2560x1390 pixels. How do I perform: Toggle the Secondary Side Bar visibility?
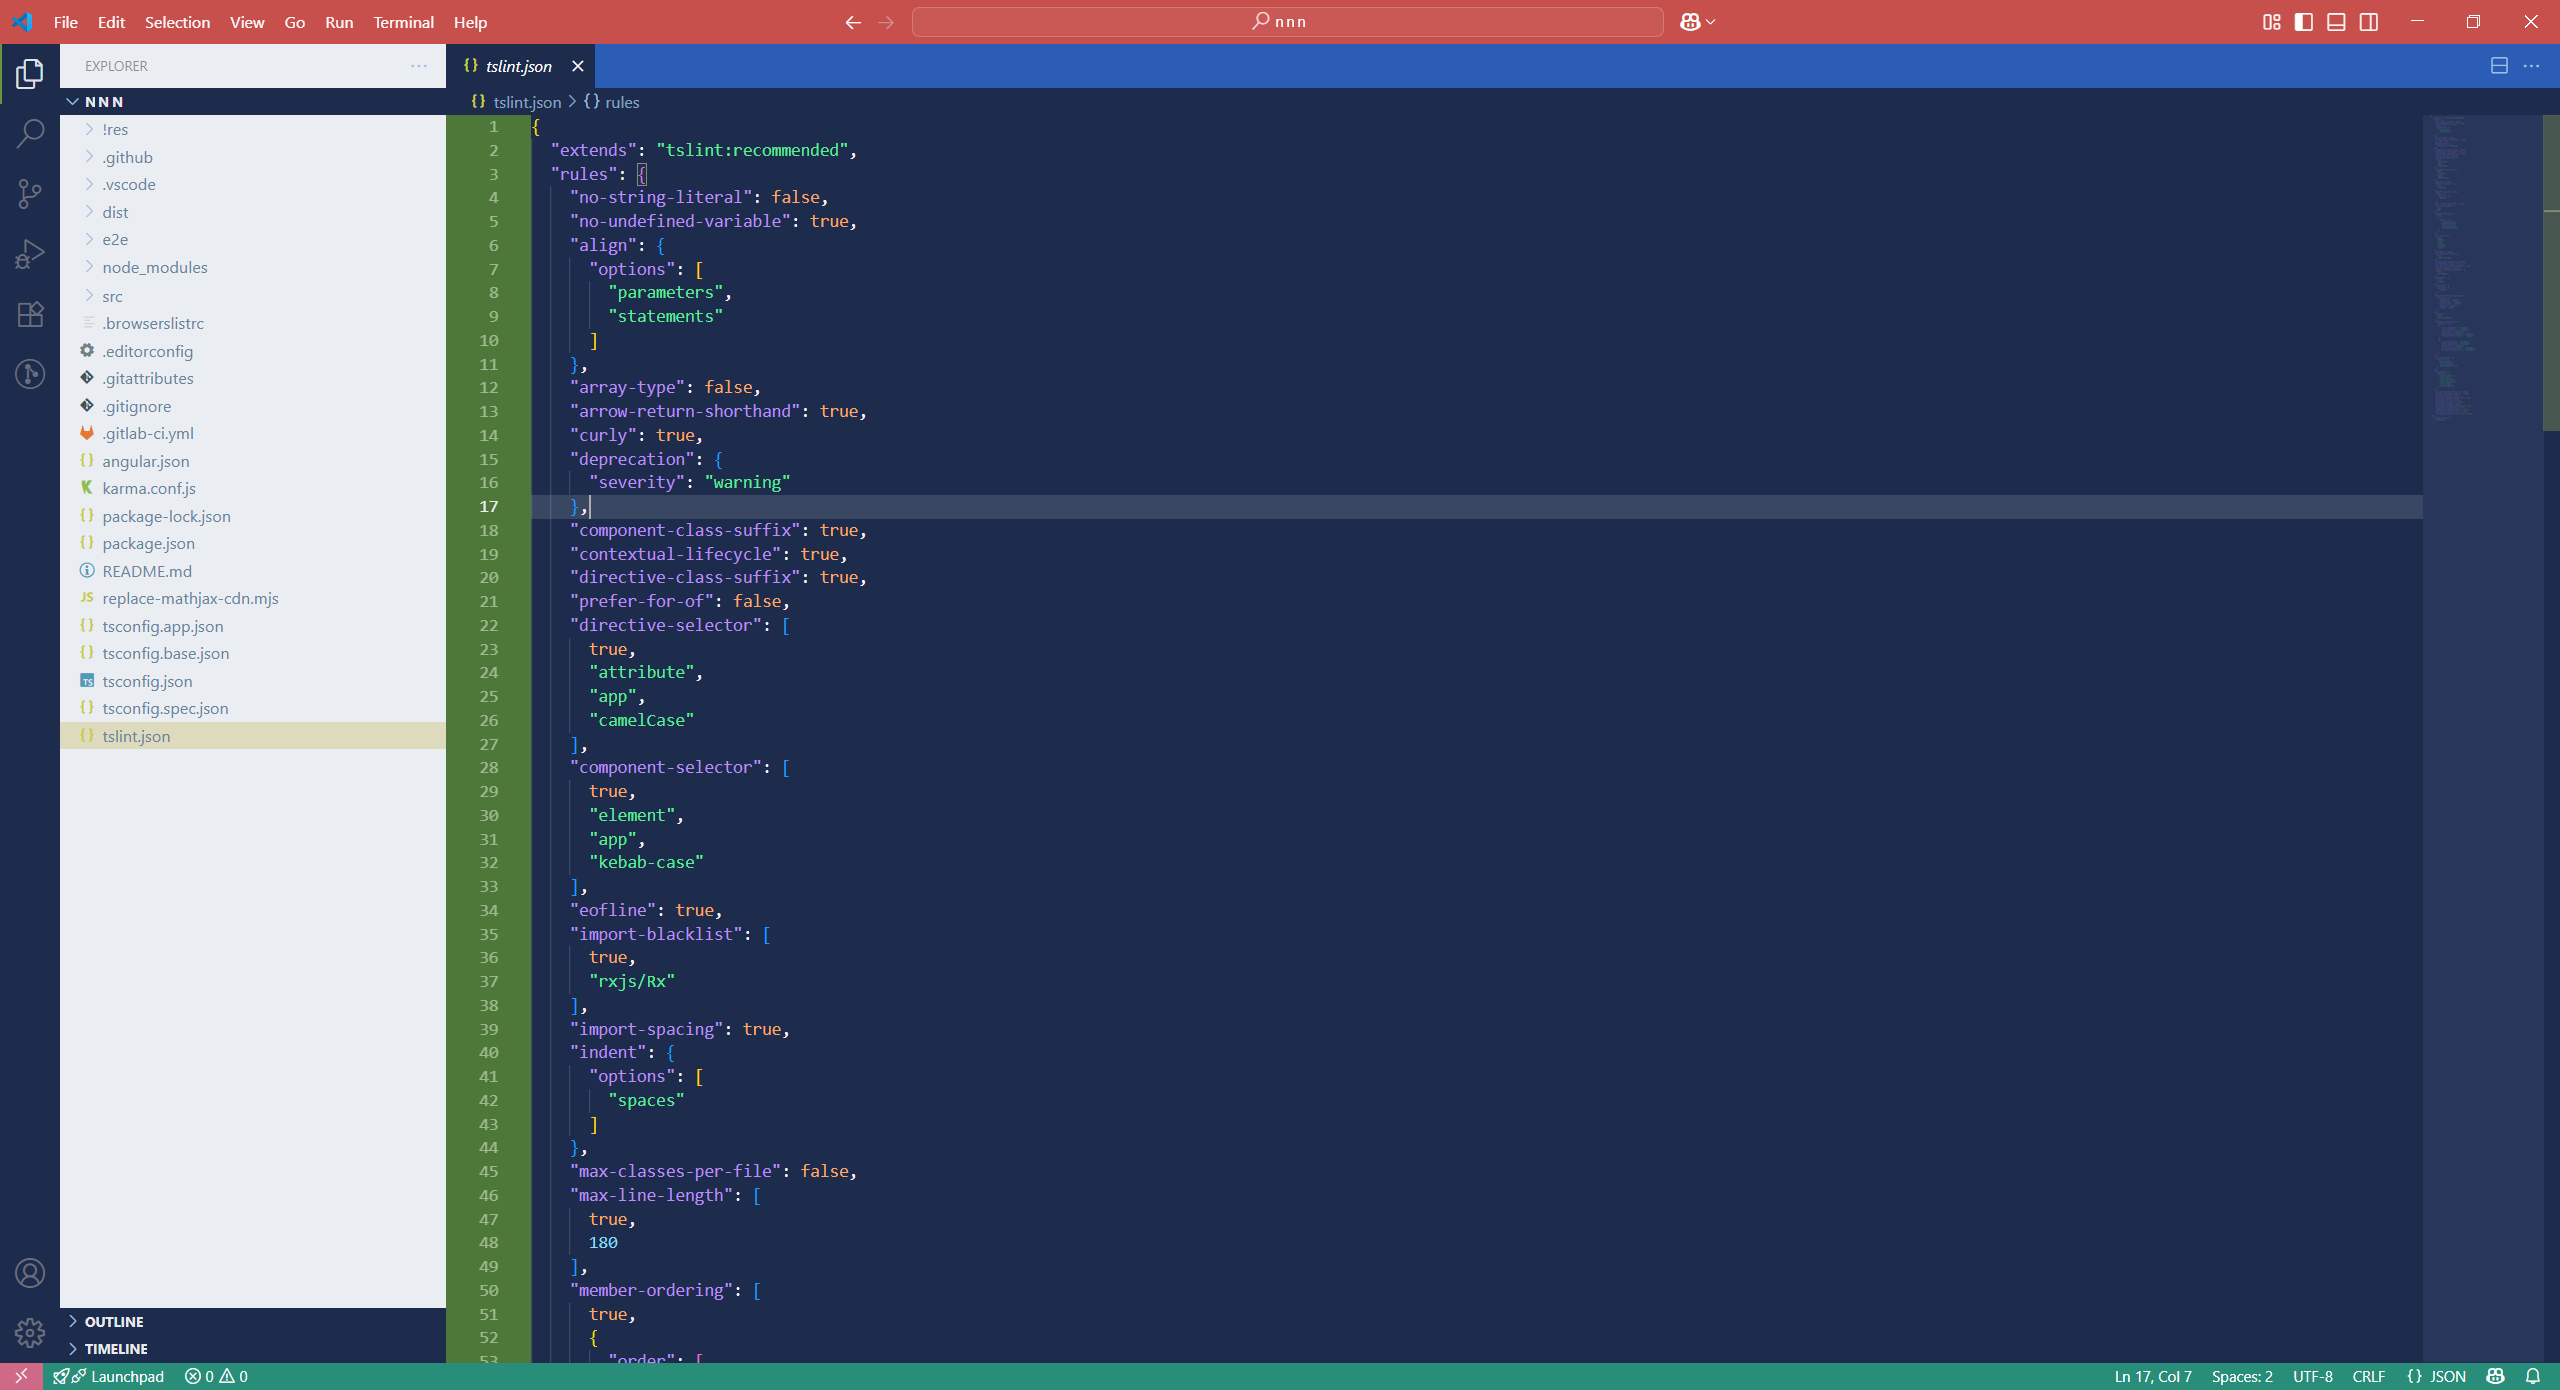[2369, 22]
